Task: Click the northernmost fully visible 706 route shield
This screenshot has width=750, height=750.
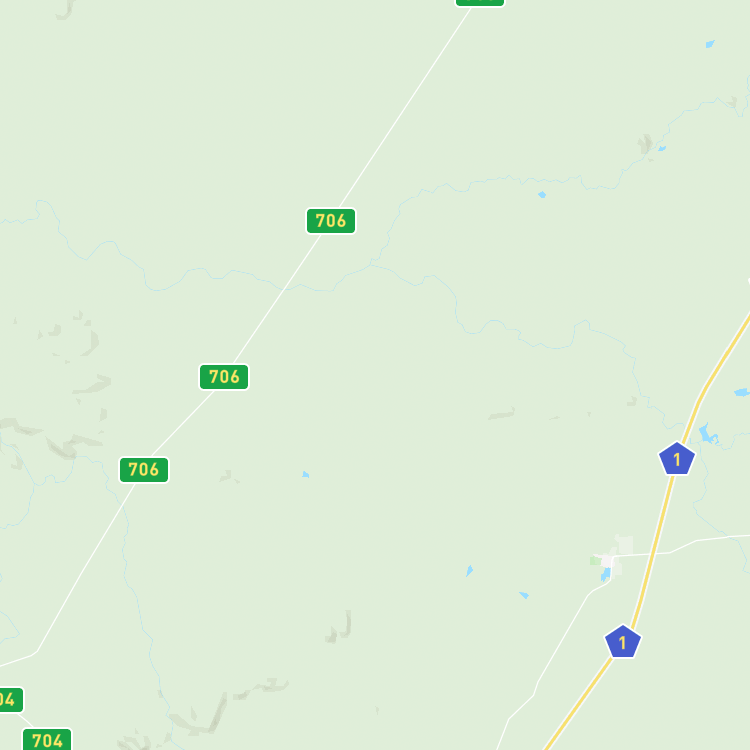Action: coord(331,221)
